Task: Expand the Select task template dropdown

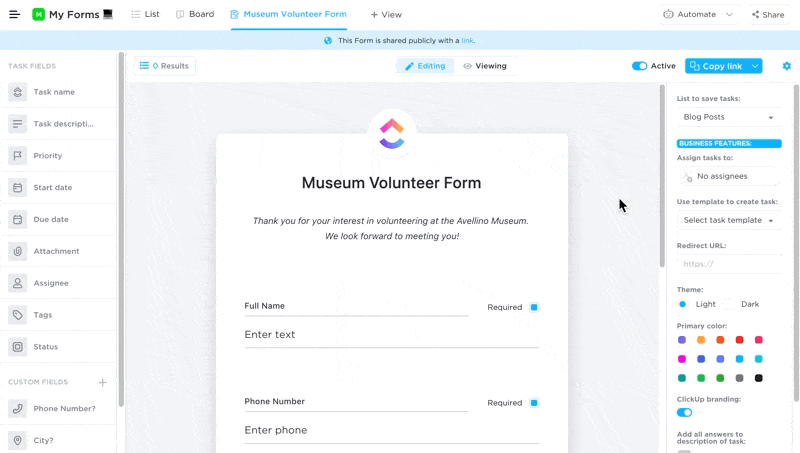Action: pyautogui.click(x=728, y=220)
